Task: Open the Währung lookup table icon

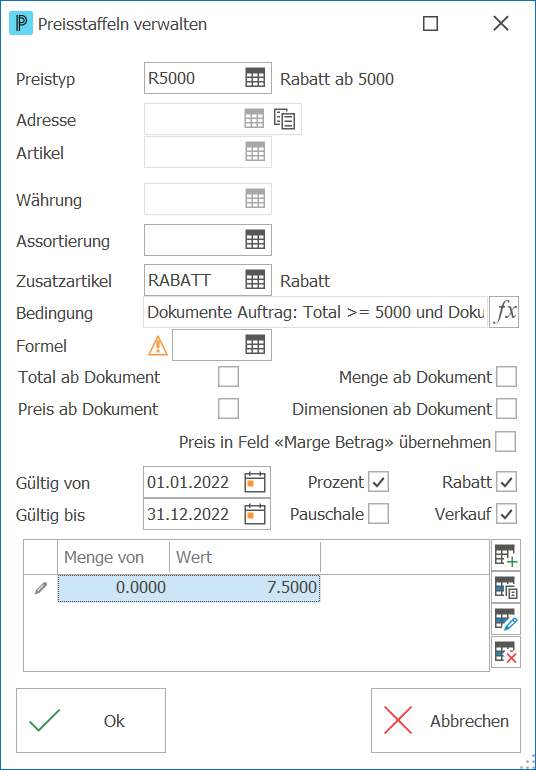Action: pos(255,198)
